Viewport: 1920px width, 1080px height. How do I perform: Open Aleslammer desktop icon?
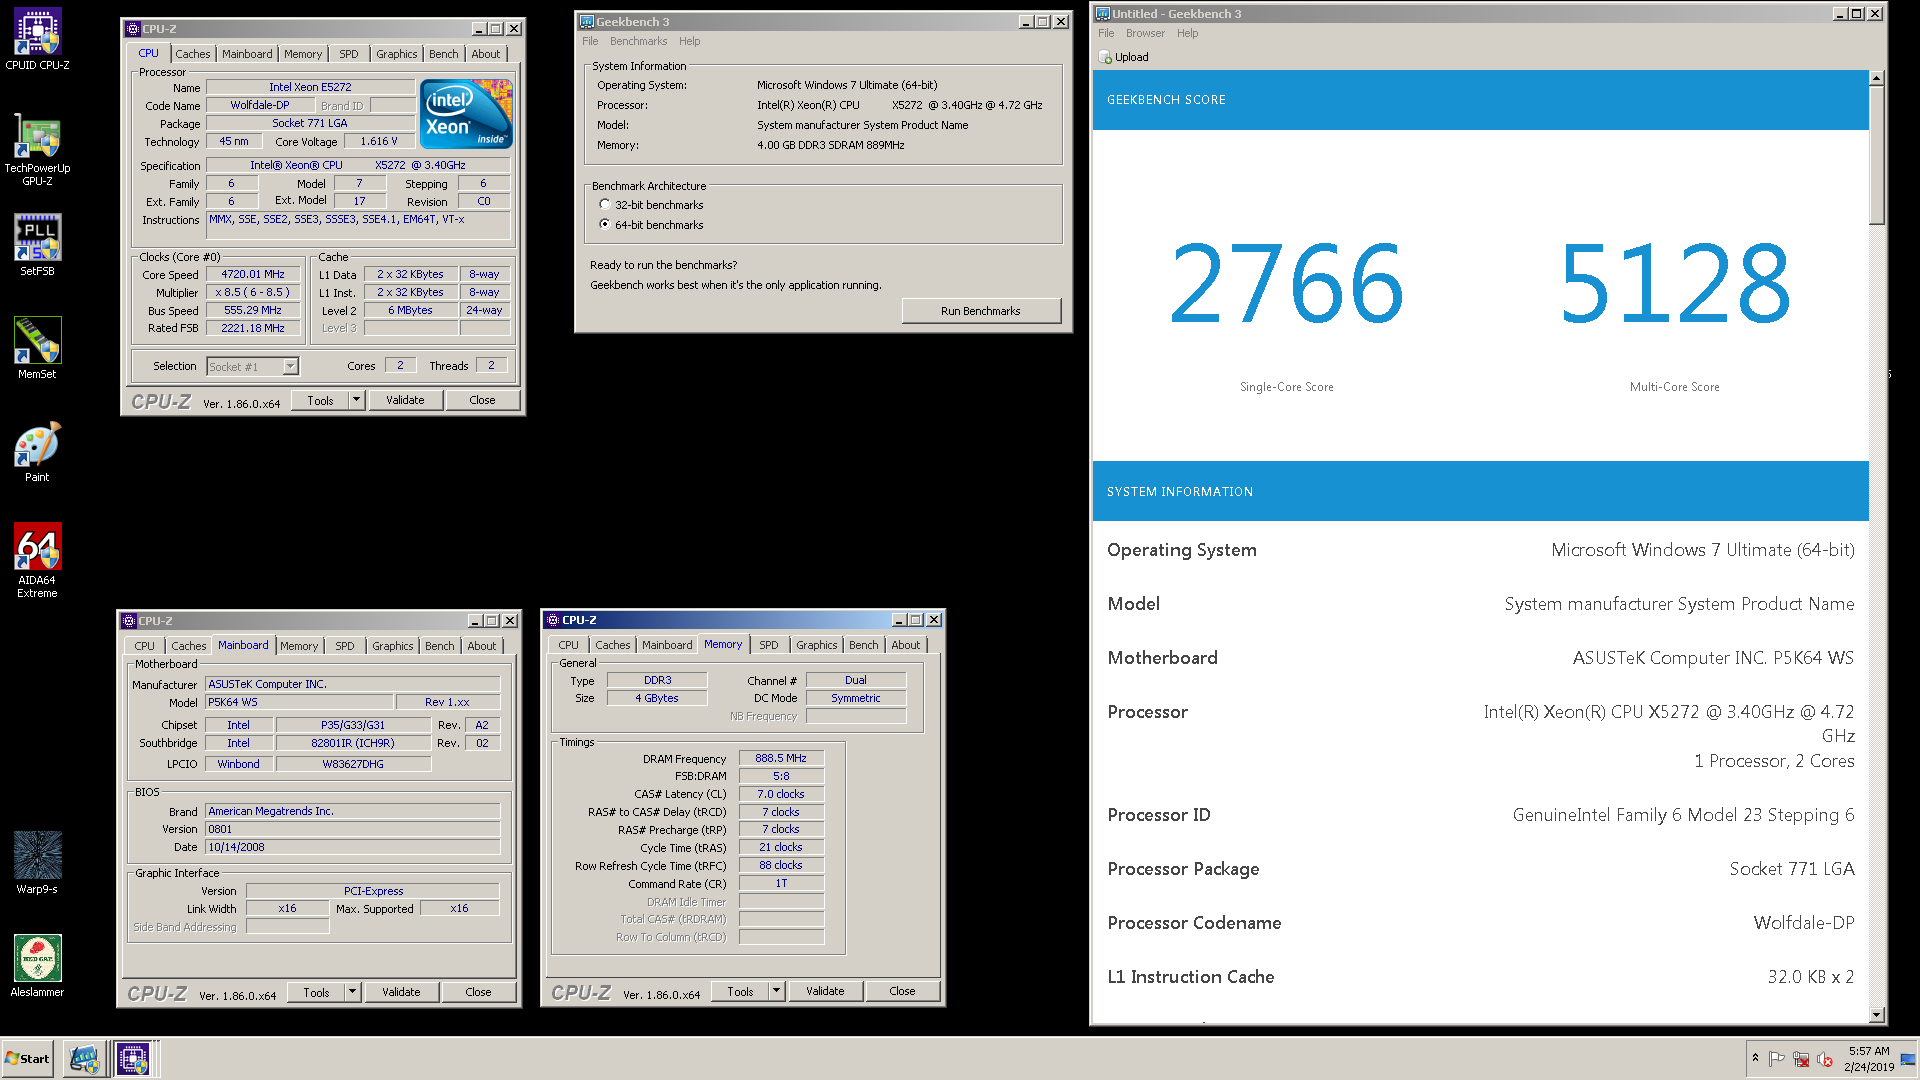[x=37, y=966]
